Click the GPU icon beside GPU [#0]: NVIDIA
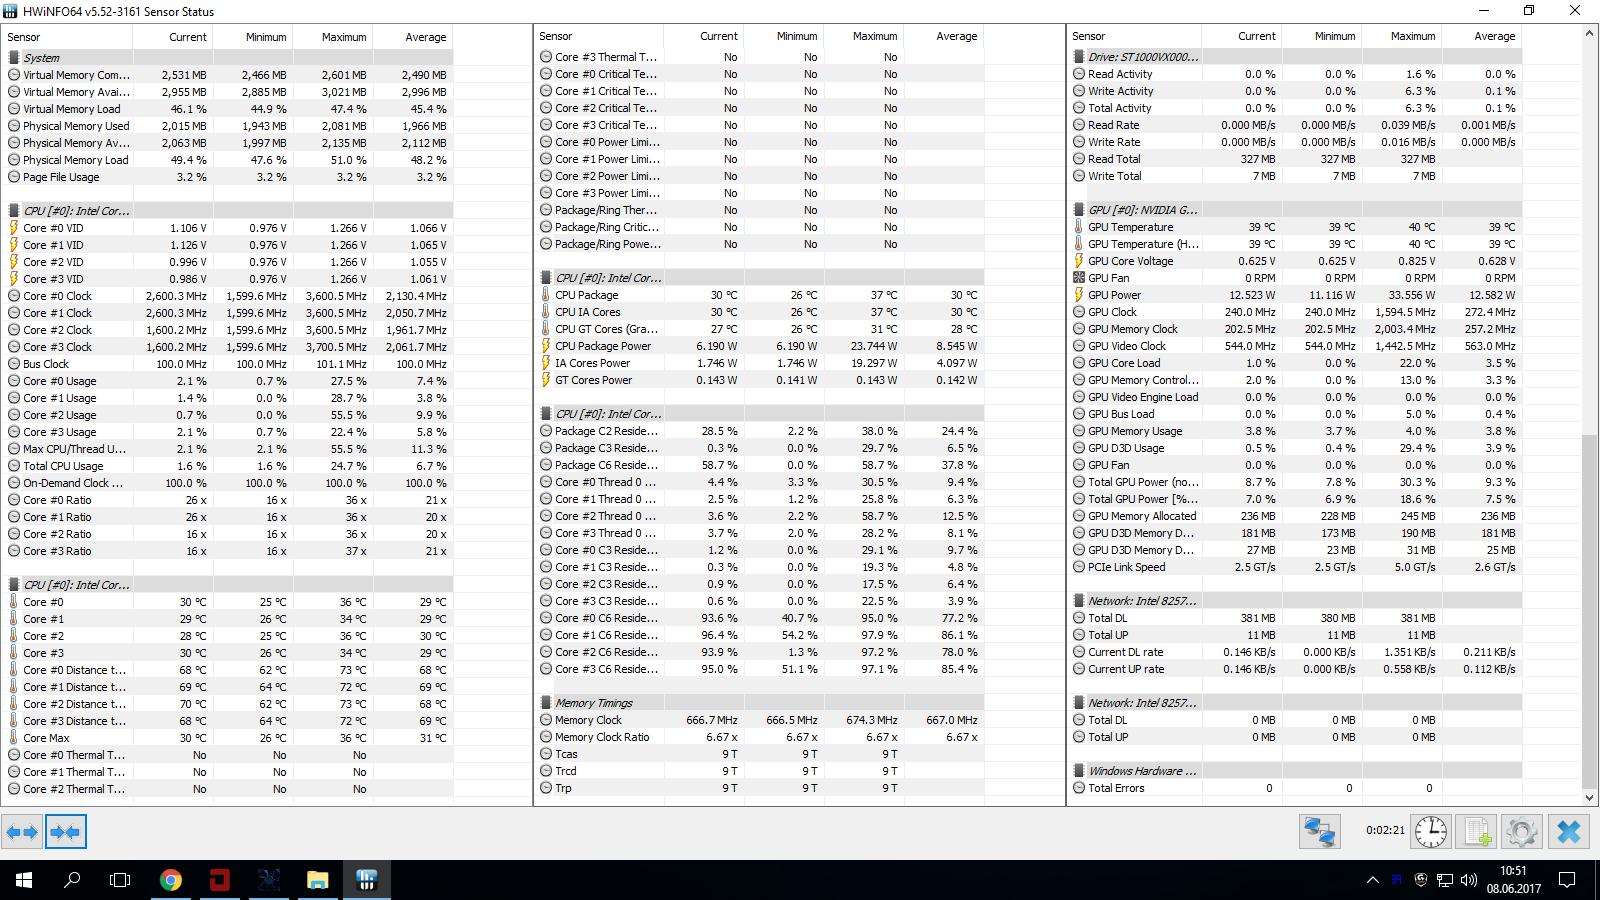This screenshot has width=1600, height=900. coord(1080,210)
